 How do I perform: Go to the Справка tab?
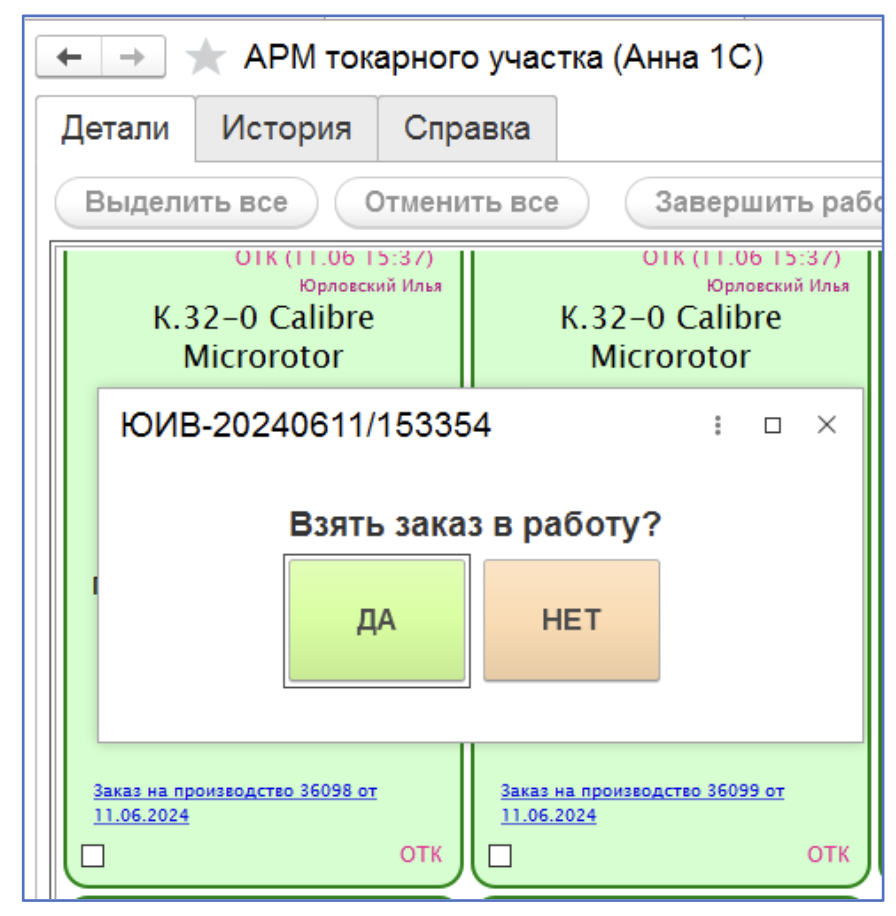point(467,129)
